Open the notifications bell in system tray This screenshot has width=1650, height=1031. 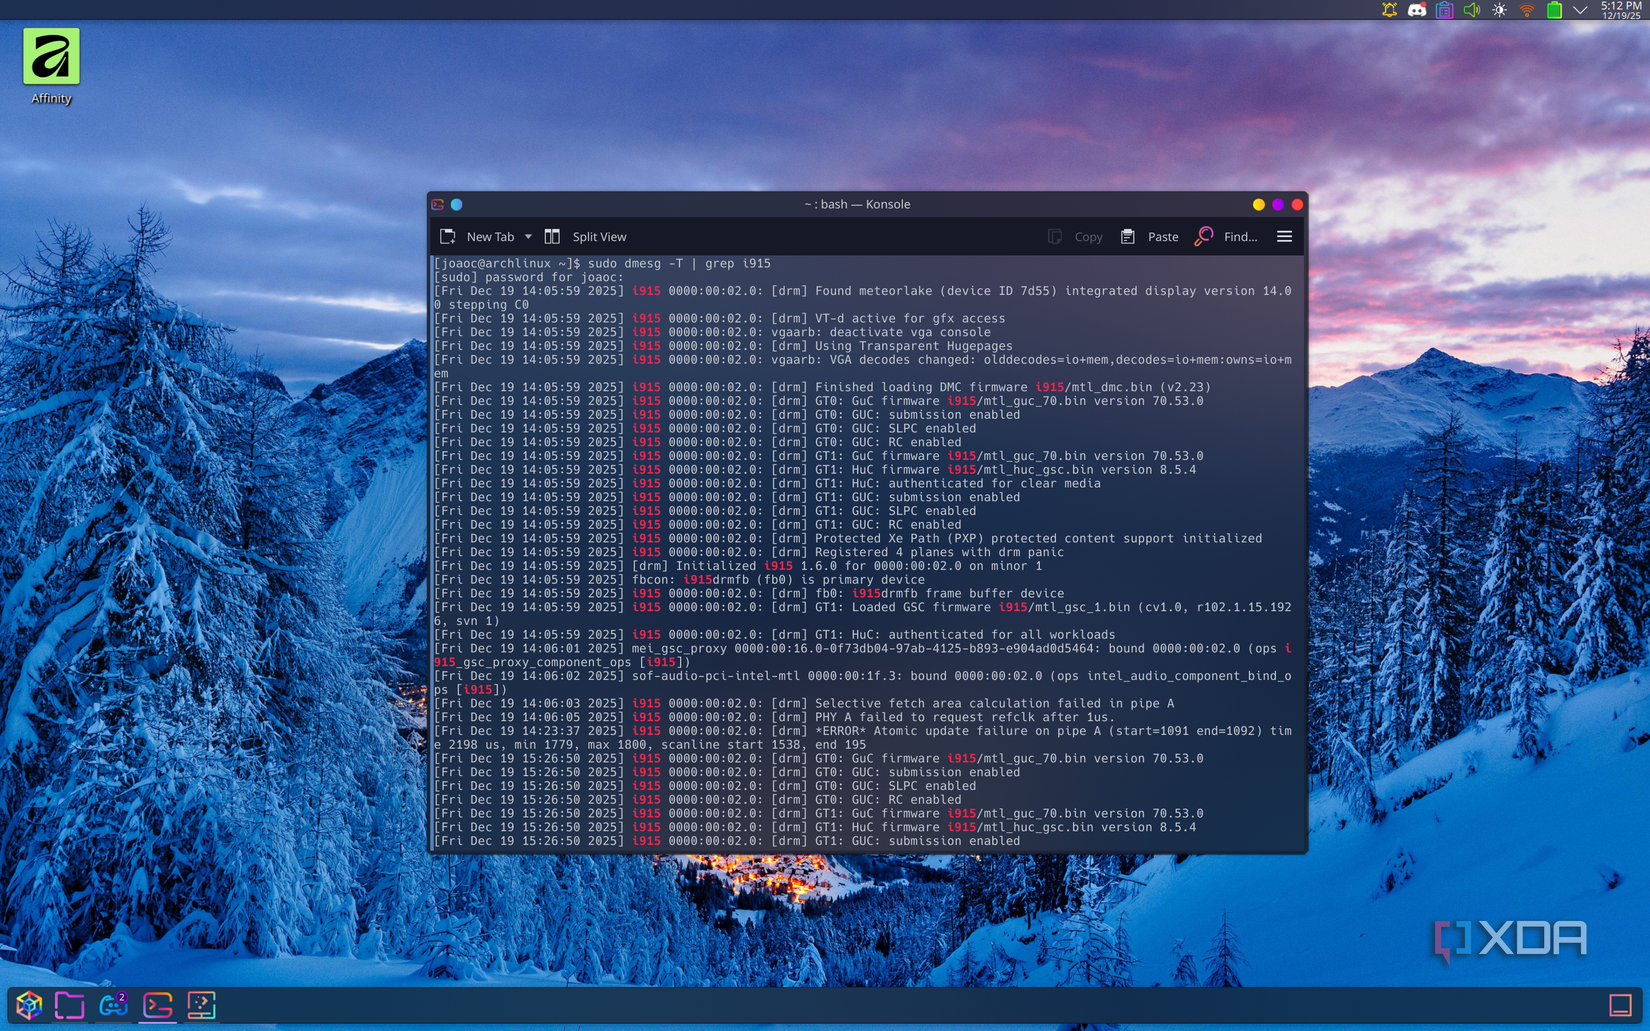pos(1389,10)
